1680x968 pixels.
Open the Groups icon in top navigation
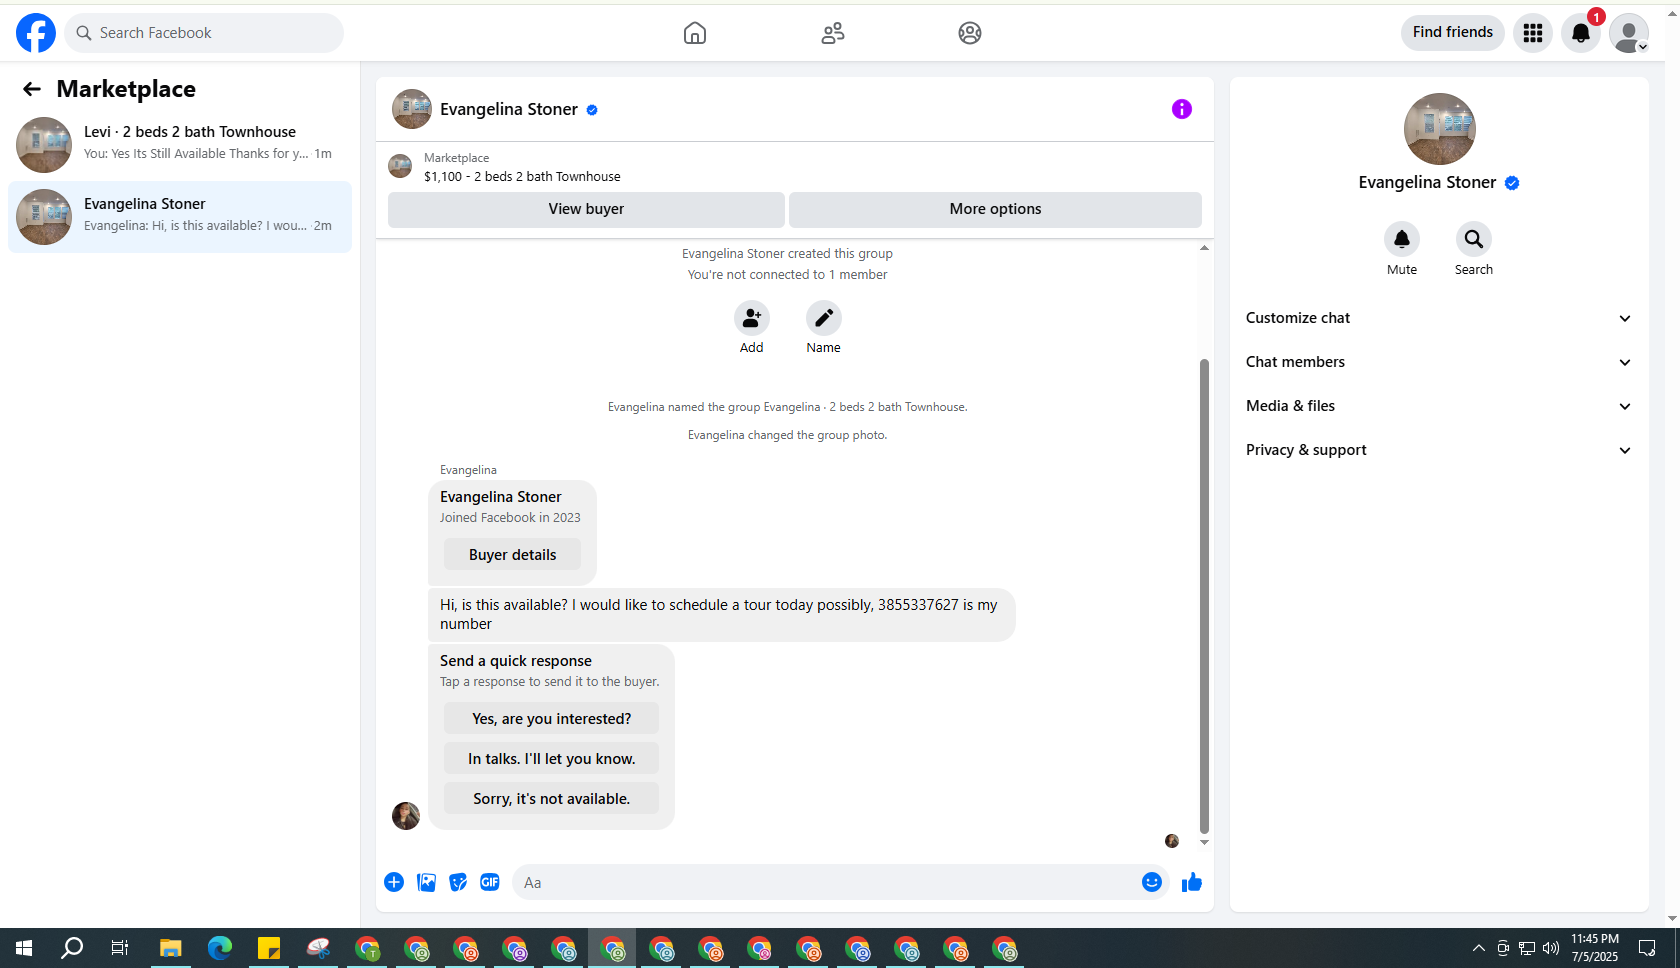coord(970,33)
